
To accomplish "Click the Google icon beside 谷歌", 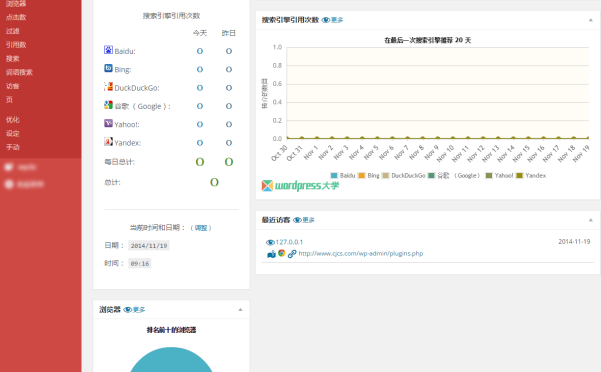I will [x=108, y=105].
